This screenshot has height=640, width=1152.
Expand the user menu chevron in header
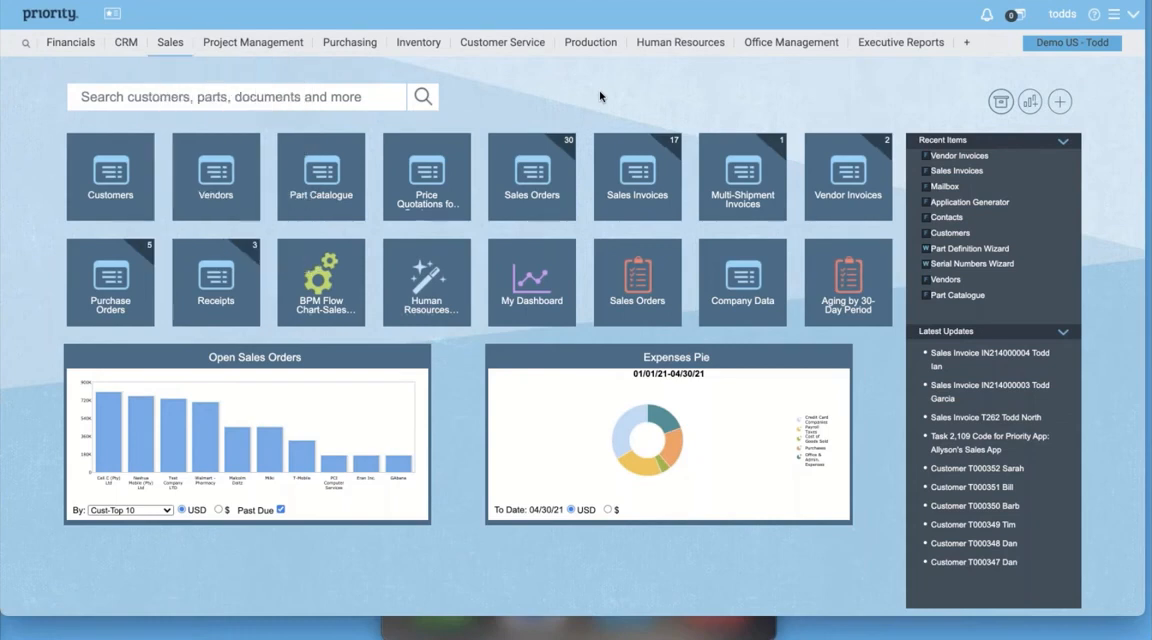point(1134,14)
